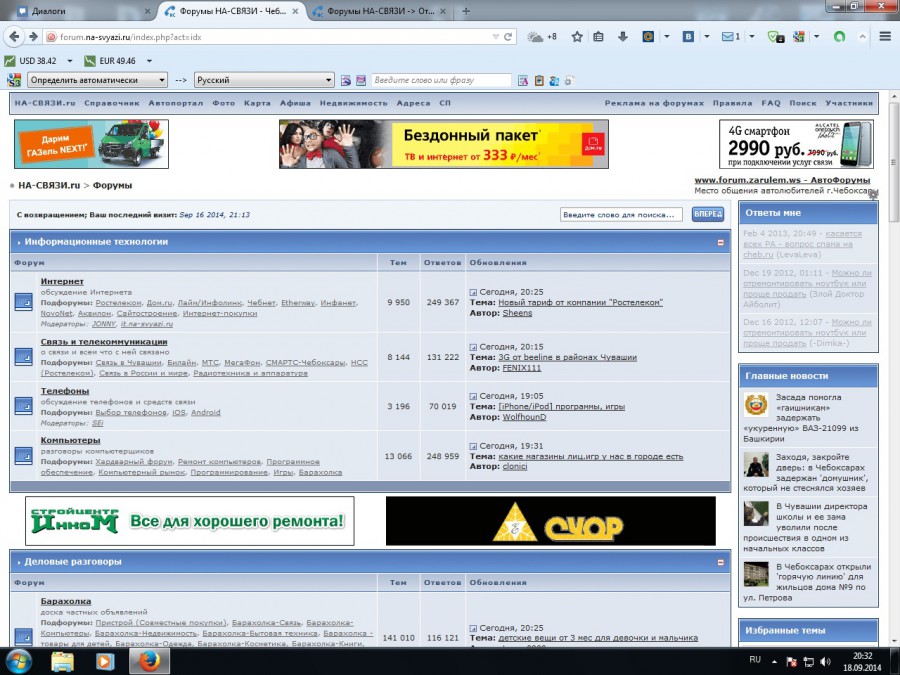Open the Android subforum link

205,413
